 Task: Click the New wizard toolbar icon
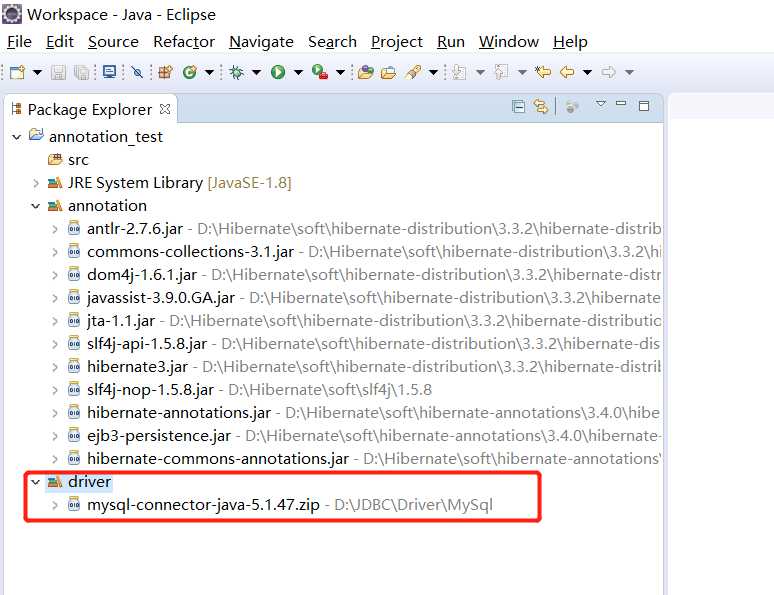point(18,72)
